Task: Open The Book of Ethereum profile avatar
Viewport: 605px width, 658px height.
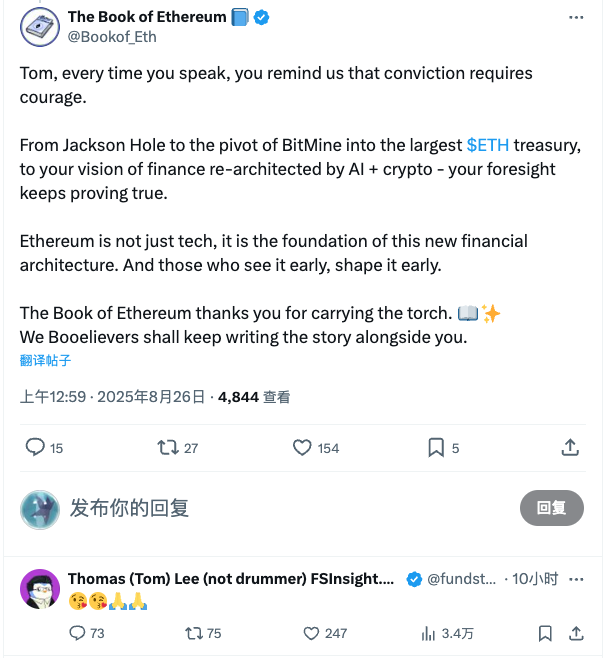Action: (x=40, y=27)
